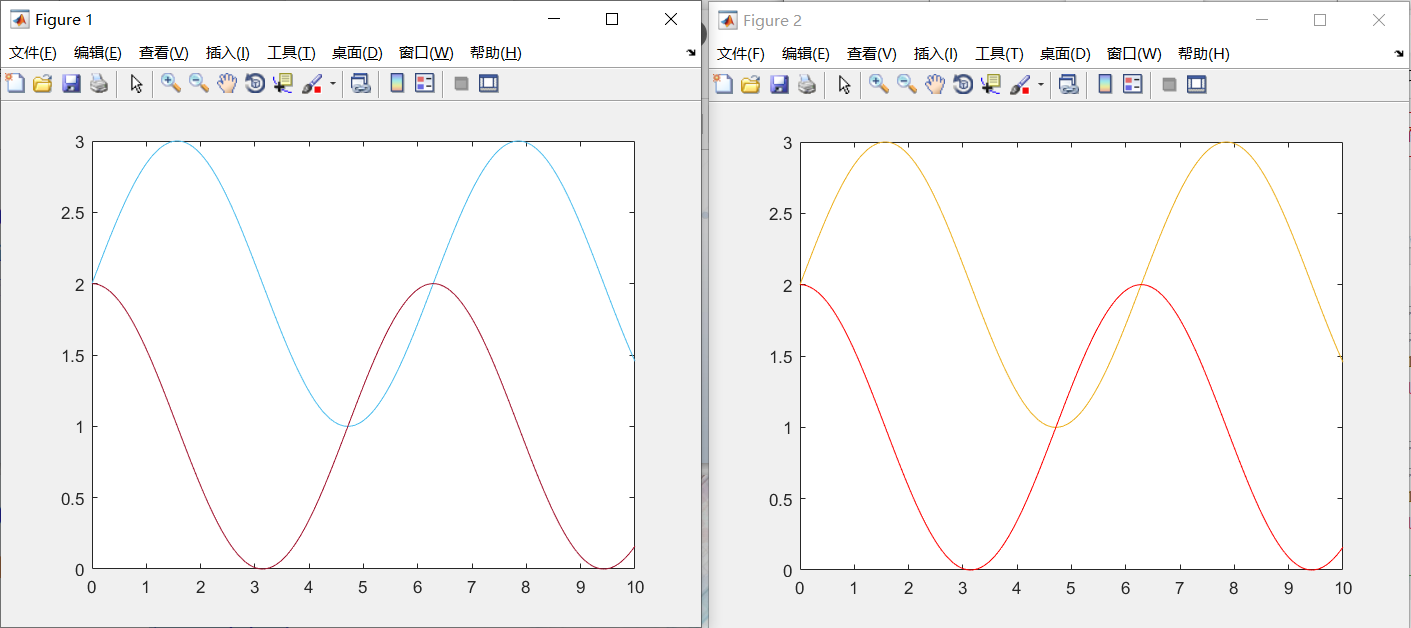Screen dimensions: 1411x628
Task: Maximize the Figure 1 window
Action: [613, 19]
